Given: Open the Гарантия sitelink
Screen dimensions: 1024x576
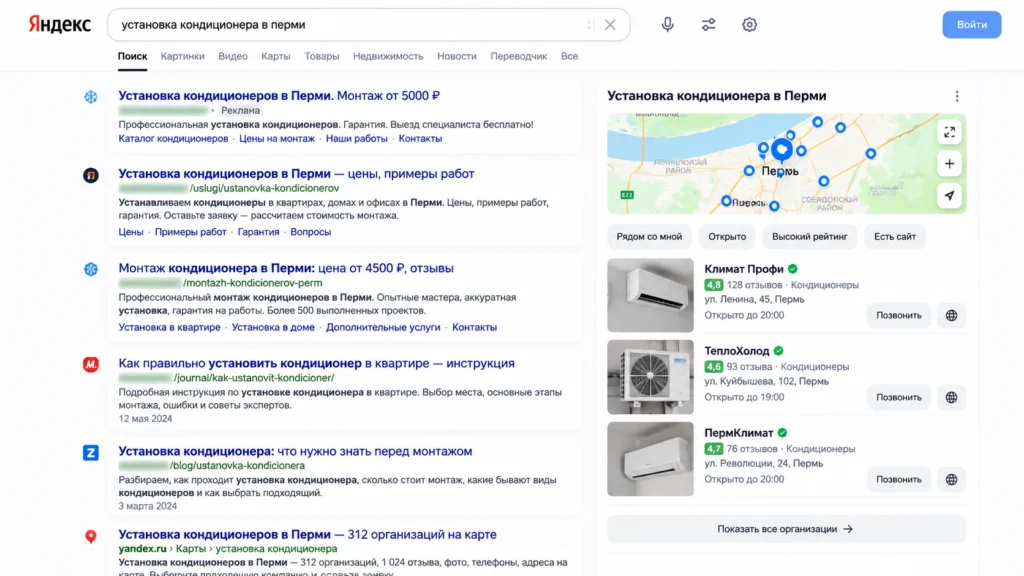Looking at the screenshot, I should coord(259,232).
